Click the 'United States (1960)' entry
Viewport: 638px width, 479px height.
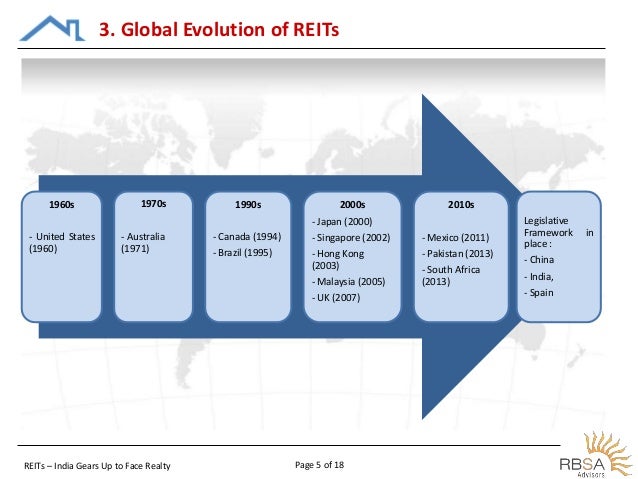click(62, 243)
